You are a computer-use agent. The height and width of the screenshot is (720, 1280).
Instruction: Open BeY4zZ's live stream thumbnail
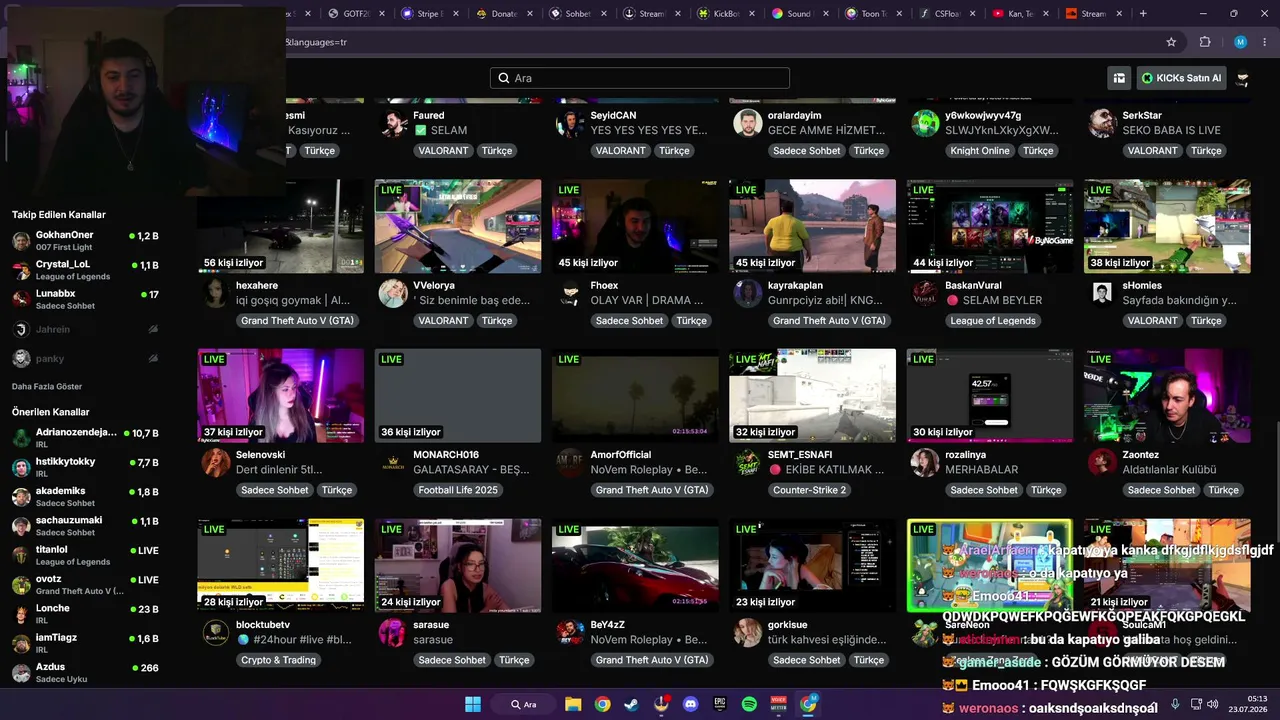635,565
